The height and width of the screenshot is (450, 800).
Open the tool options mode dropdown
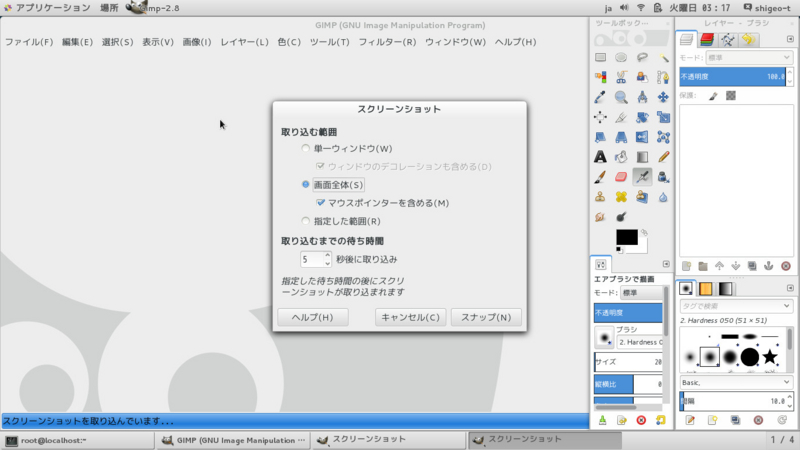(641, 293)
